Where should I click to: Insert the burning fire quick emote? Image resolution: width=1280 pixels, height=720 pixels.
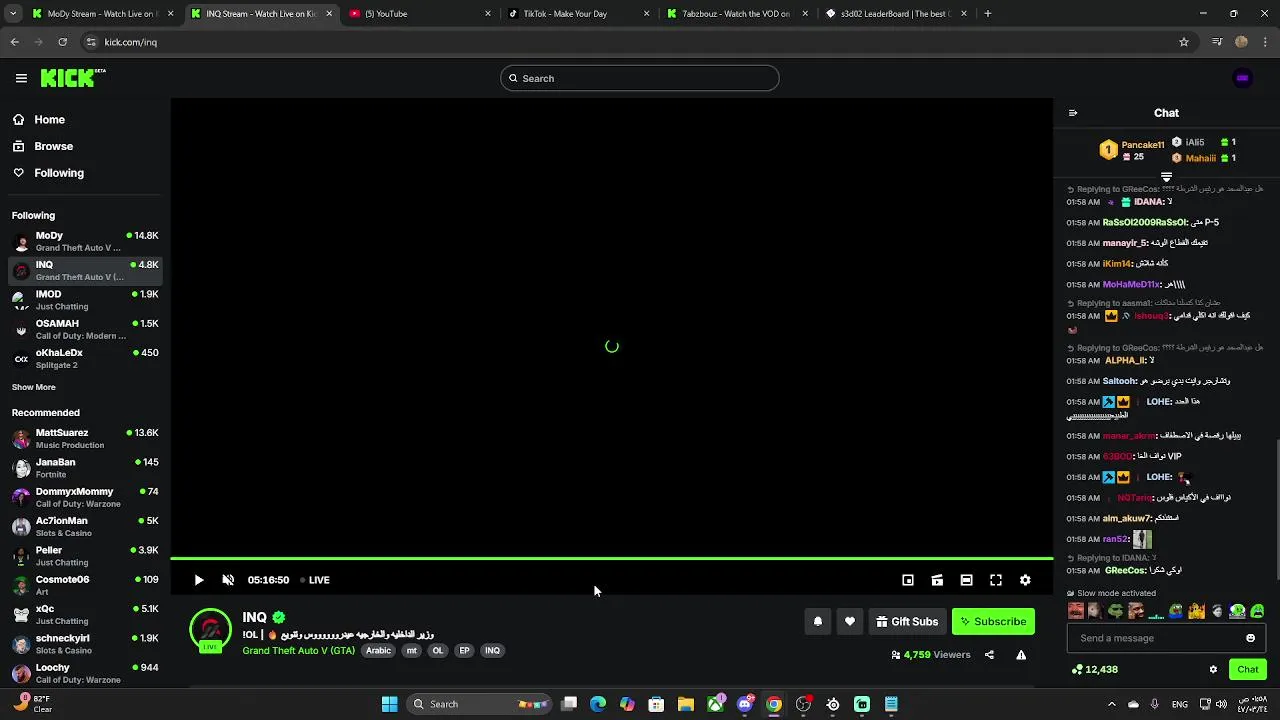coord(1197,611)
